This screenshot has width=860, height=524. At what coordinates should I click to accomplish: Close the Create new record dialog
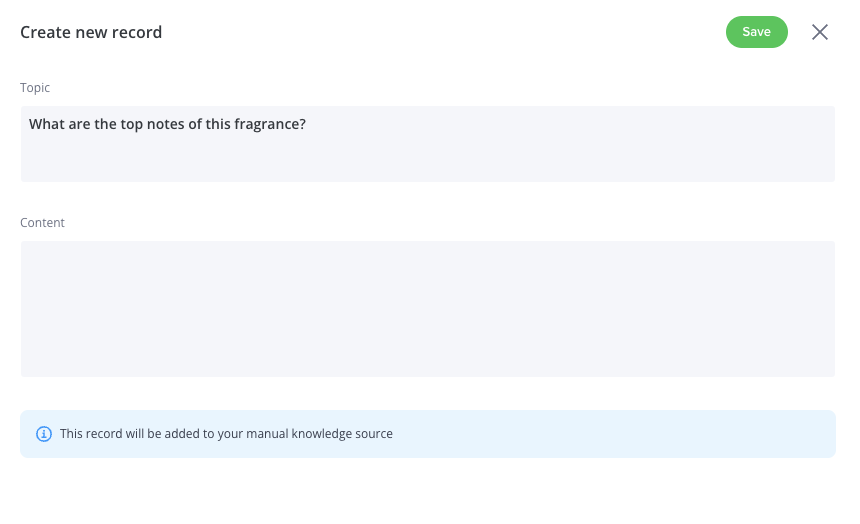(x=819, y=32)
